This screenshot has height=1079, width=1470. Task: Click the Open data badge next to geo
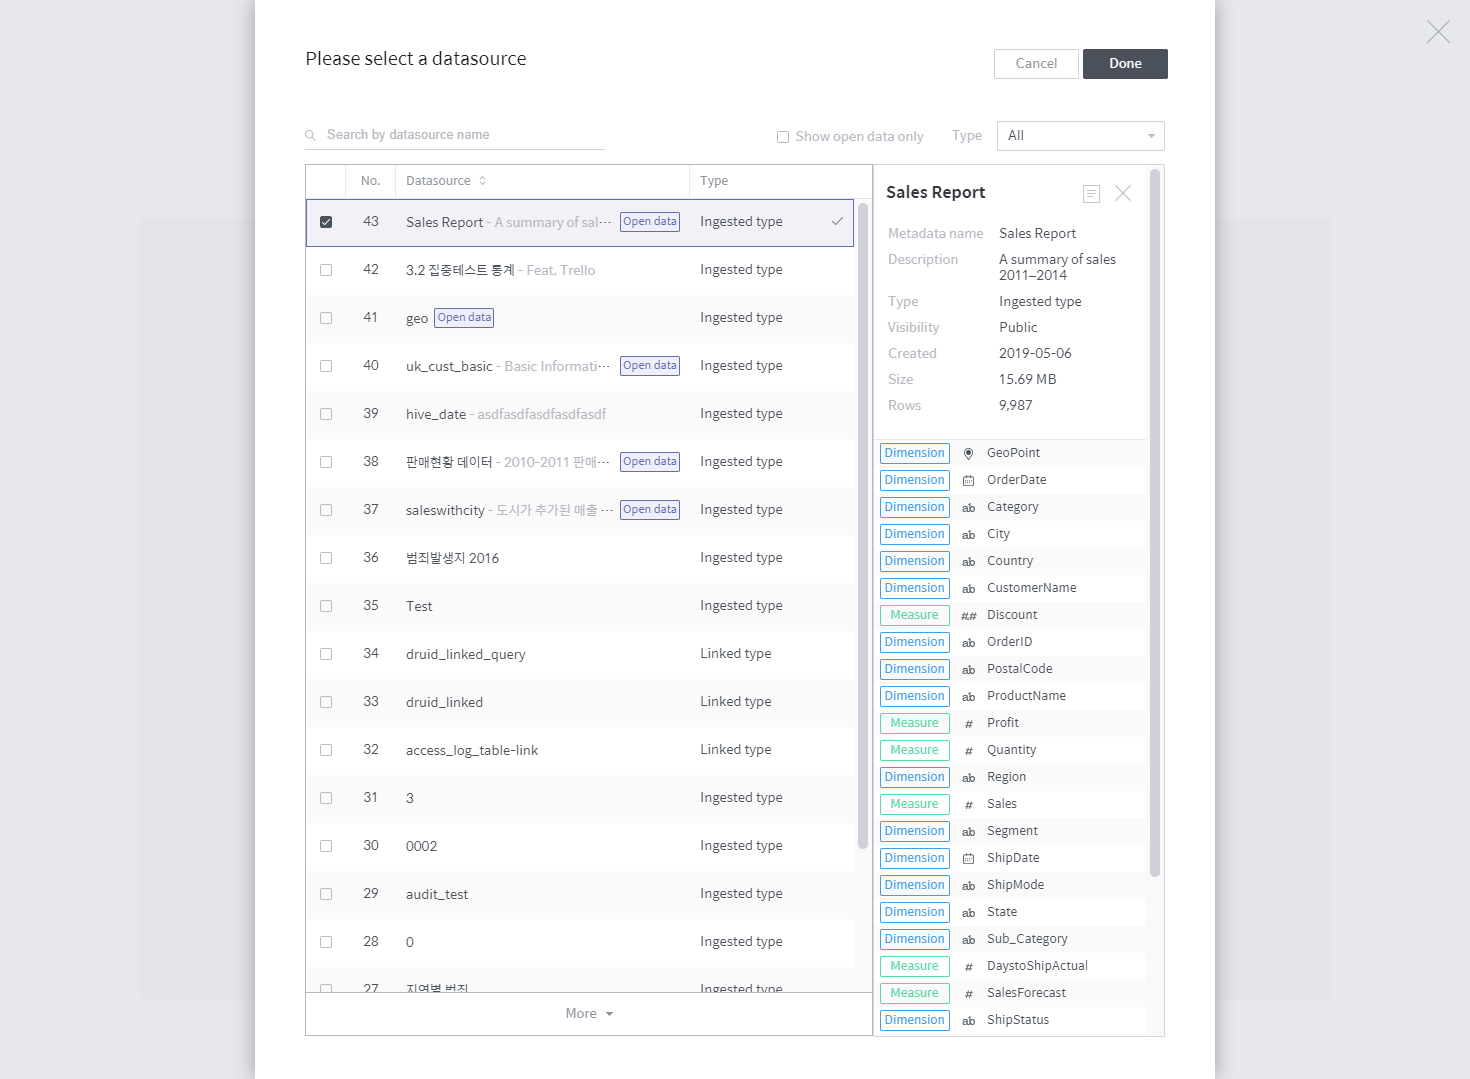pyautogui.click(x=464, y=318)
